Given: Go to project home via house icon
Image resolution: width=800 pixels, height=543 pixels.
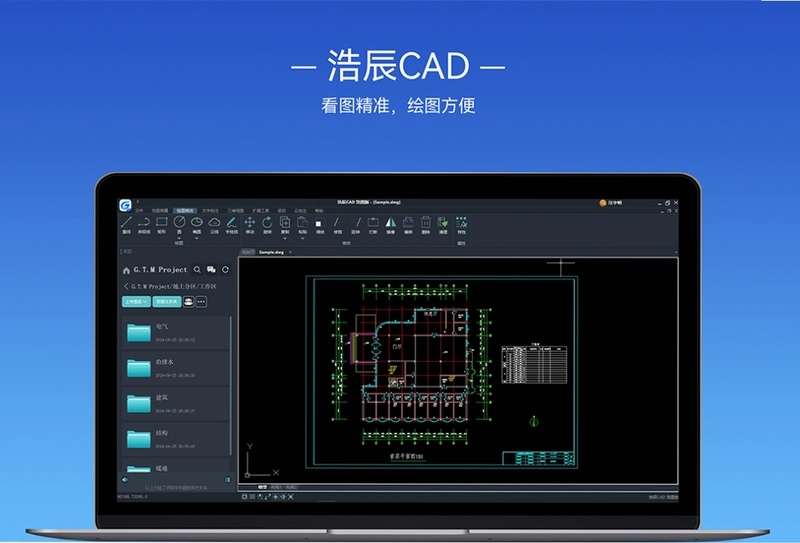Looking at the screenshot, I should (127, 270).
